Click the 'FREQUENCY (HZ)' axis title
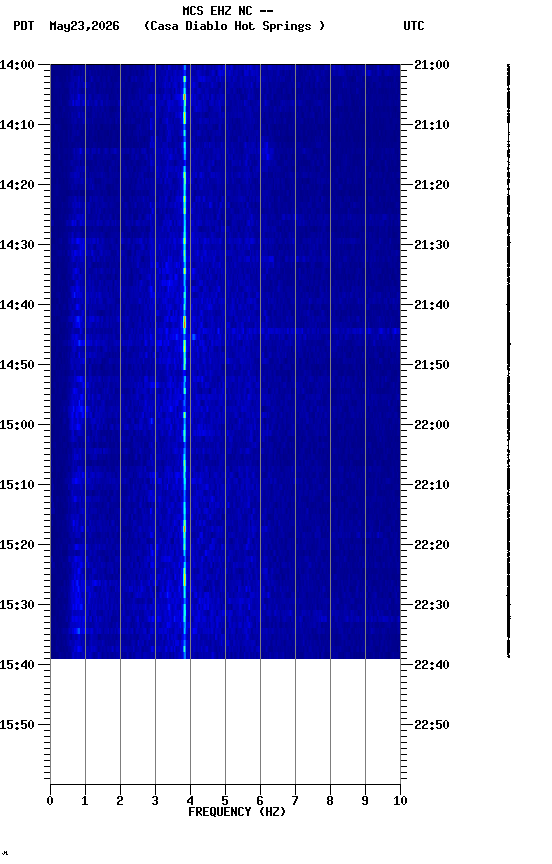This screenshot has height=864, width=552. 237,812
